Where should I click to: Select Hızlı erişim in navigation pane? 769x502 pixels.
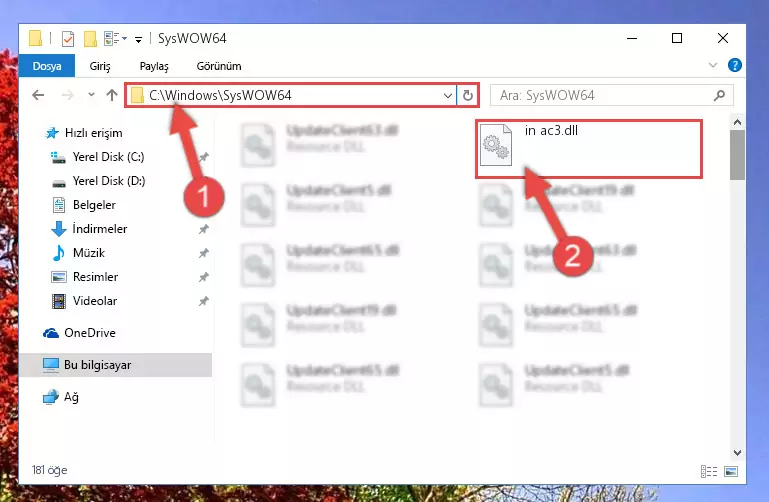93,133
